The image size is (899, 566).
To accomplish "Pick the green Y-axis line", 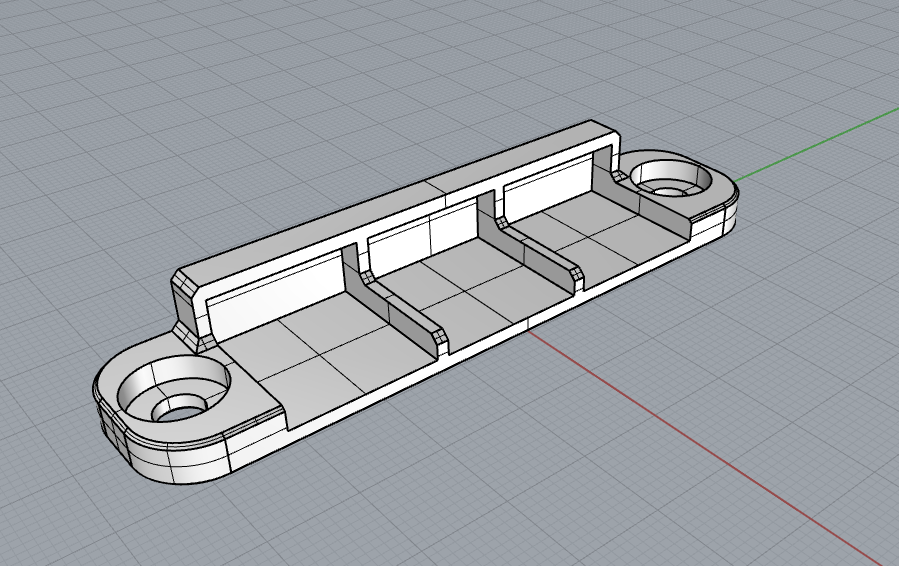I will [816, 142].
